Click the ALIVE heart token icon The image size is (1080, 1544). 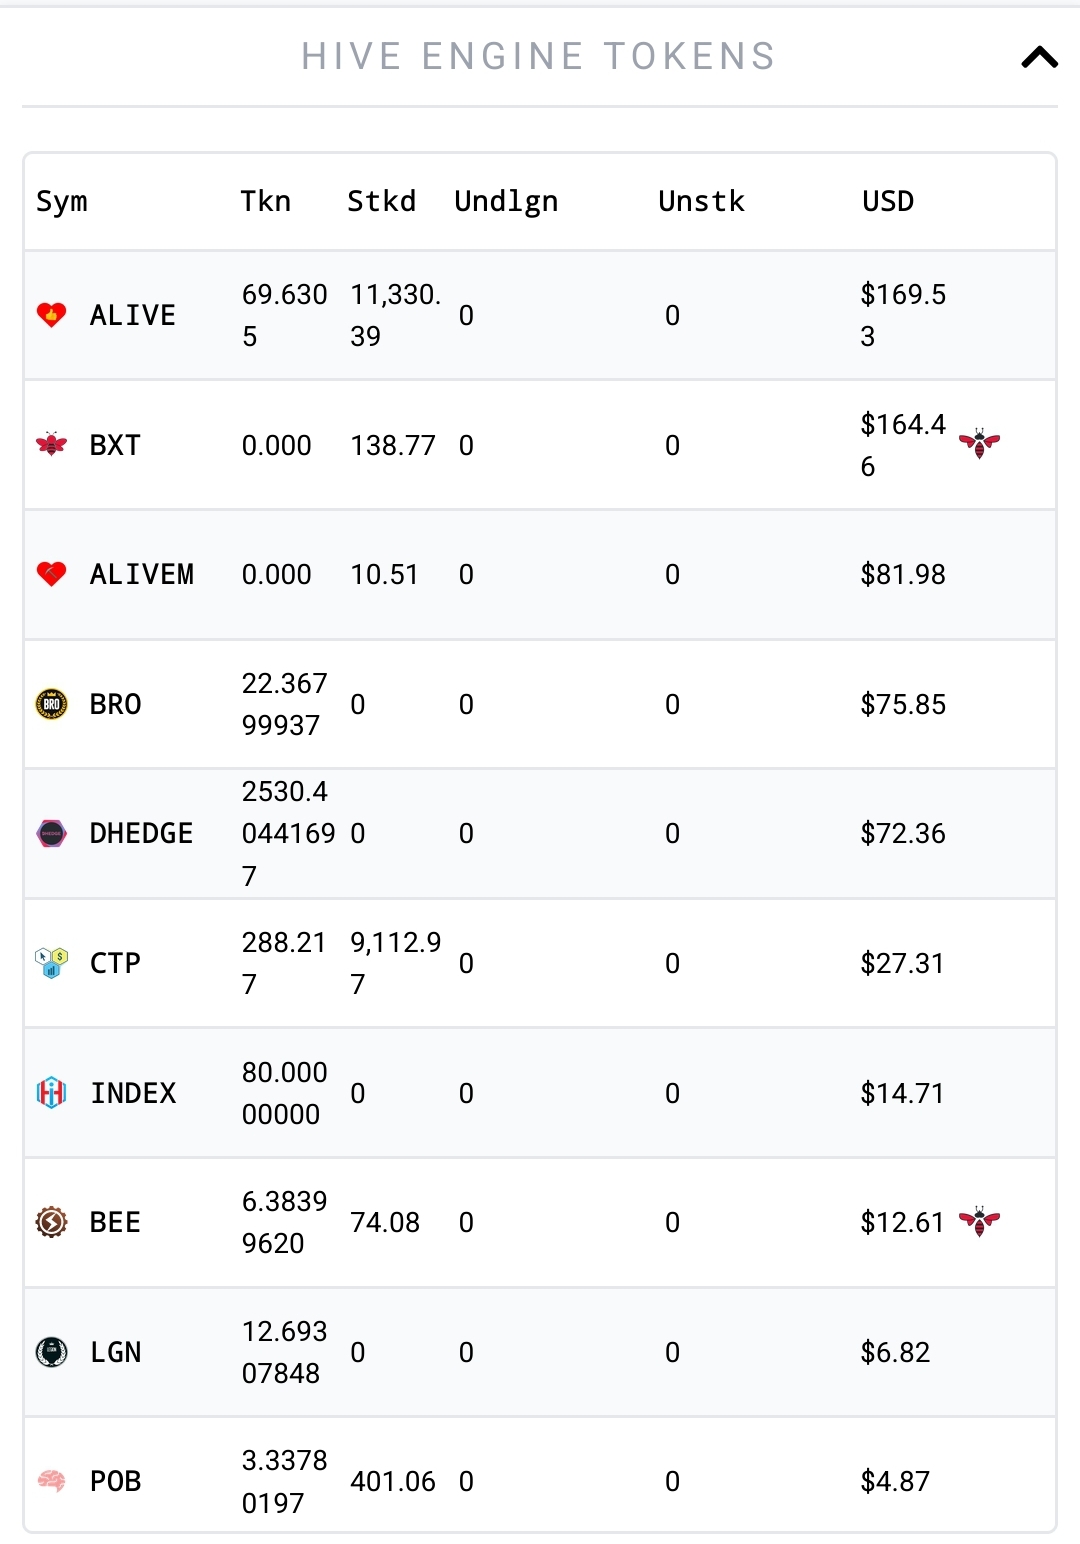click(x=51, y=315)
